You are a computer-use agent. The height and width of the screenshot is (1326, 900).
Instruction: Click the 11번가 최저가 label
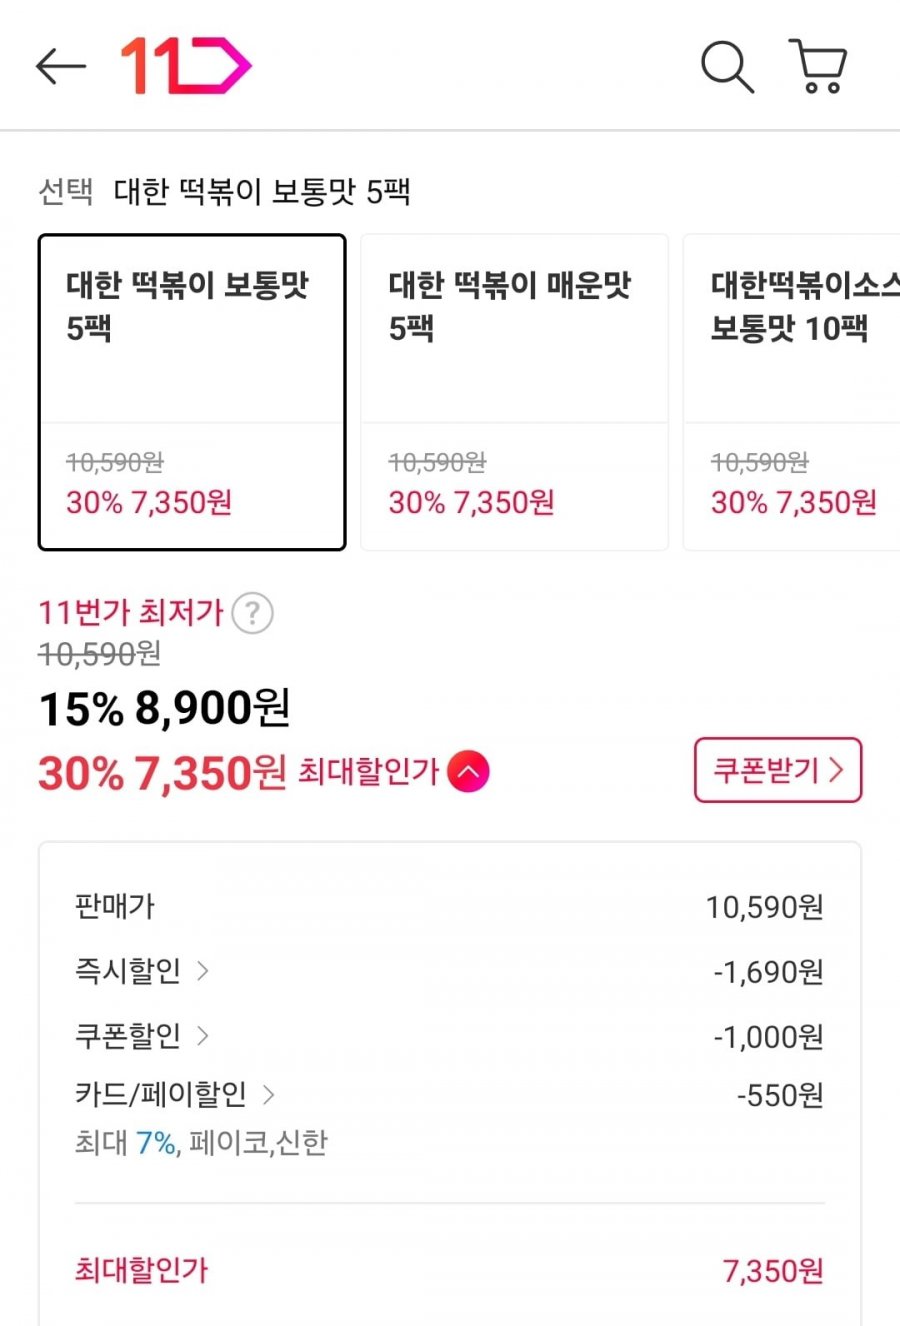tap(130, 612)
